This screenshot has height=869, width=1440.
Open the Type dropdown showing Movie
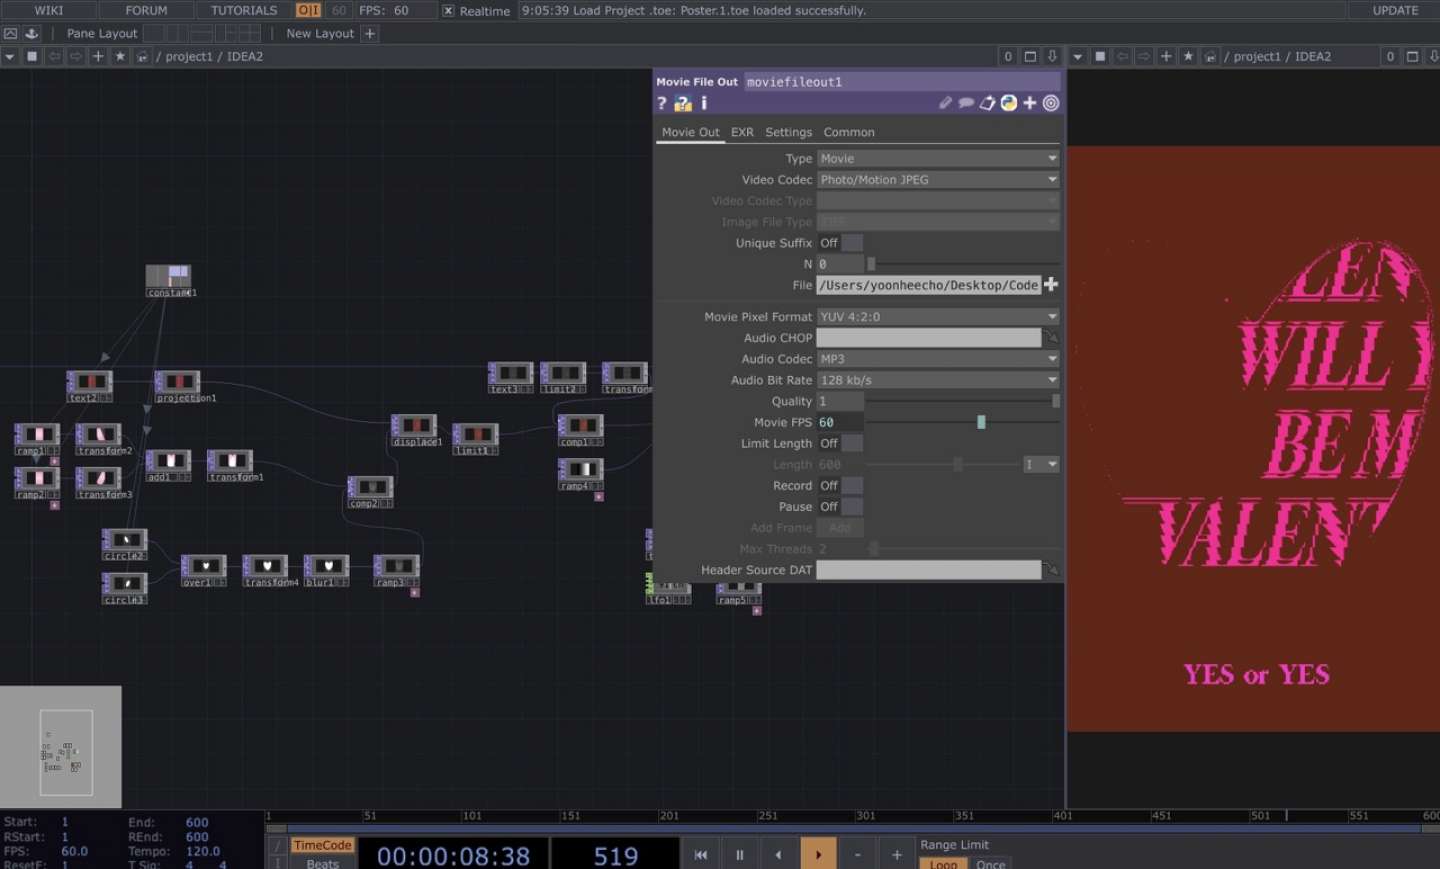938,158
